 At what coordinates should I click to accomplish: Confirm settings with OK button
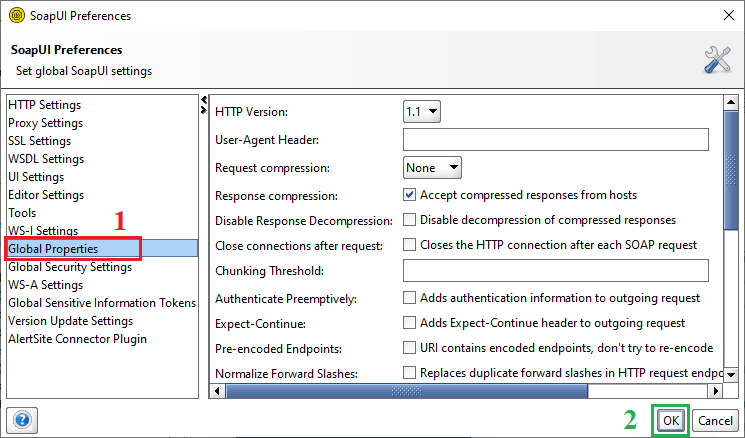pos(670,420)
